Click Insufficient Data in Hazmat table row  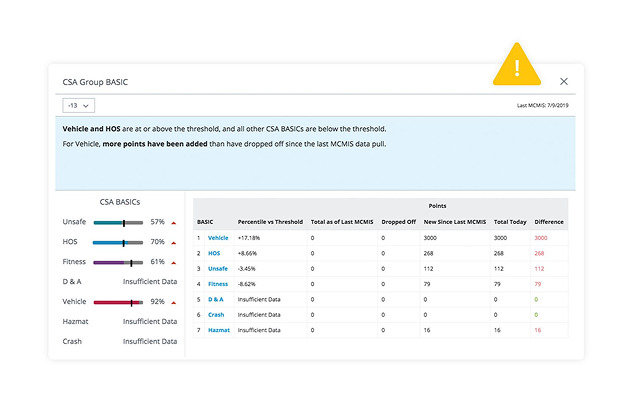(259, 330)
